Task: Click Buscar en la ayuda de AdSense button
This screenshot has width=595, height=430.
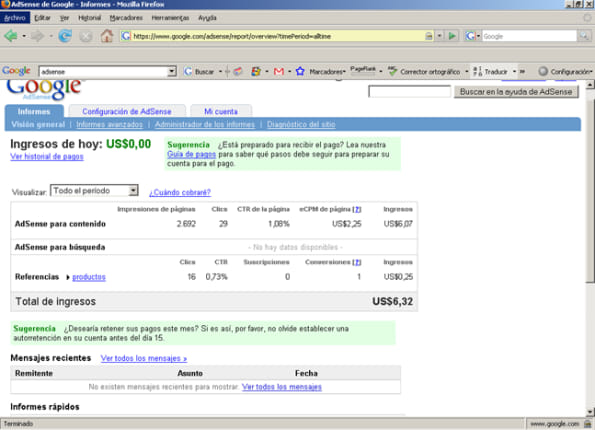Action: pos(516,92)
